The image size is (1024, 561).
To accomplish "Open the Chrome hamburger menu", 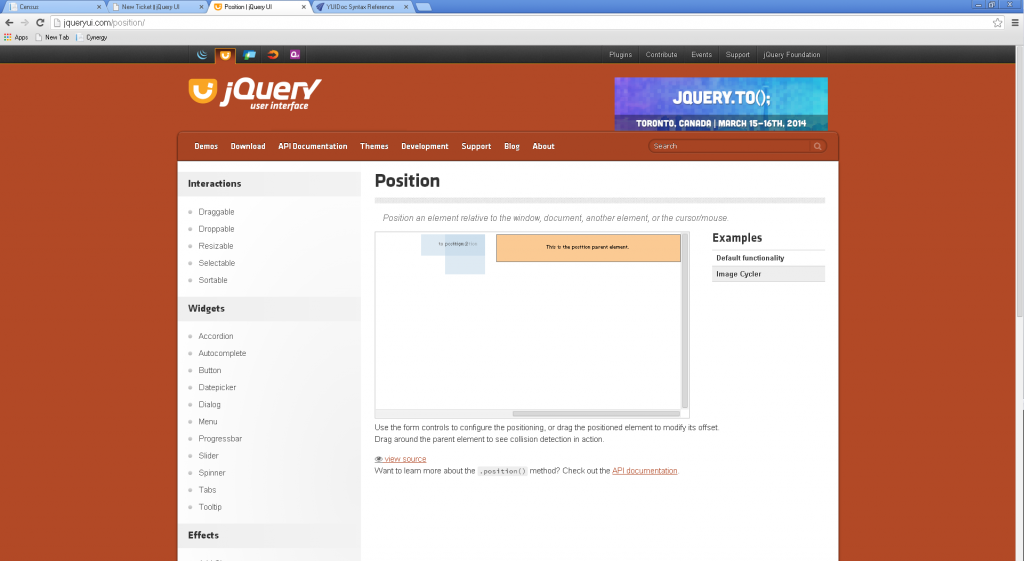I will (1013, 22).
